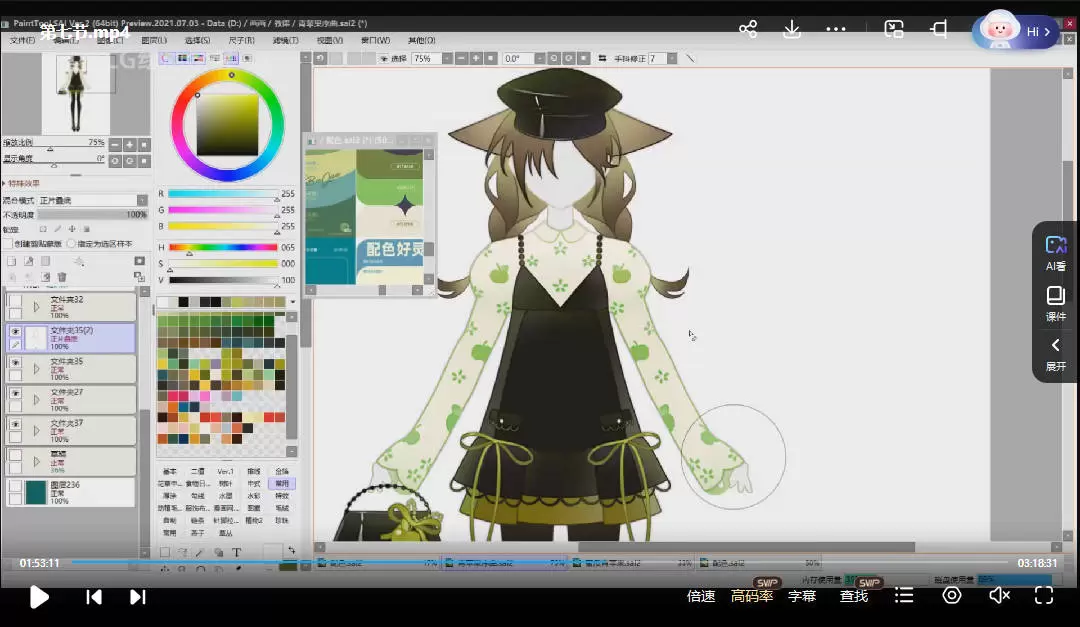Image resolution: width=1080 pixels, height=627 pixels.
Task: Click the circular target icon in player bar
Action: pos(952,595)
